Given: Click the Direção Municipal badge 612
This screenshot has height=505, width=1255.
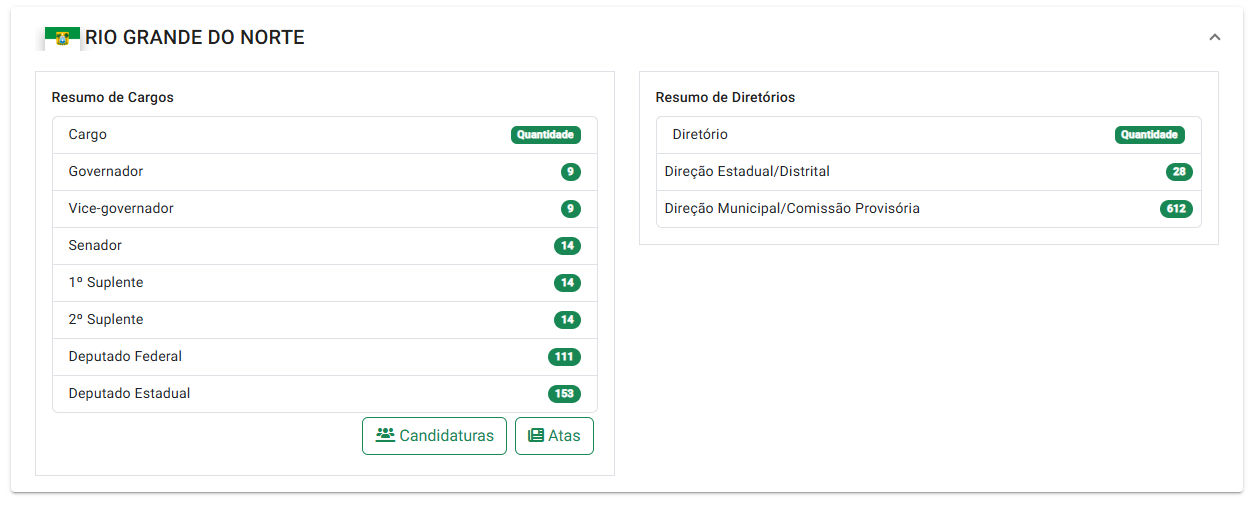Looking at the screenshot, I should tap(1176, 209).
